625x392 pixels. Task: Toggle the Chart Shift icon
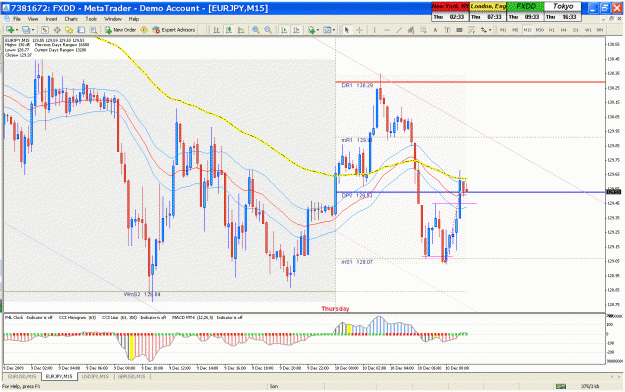[296, 30]
